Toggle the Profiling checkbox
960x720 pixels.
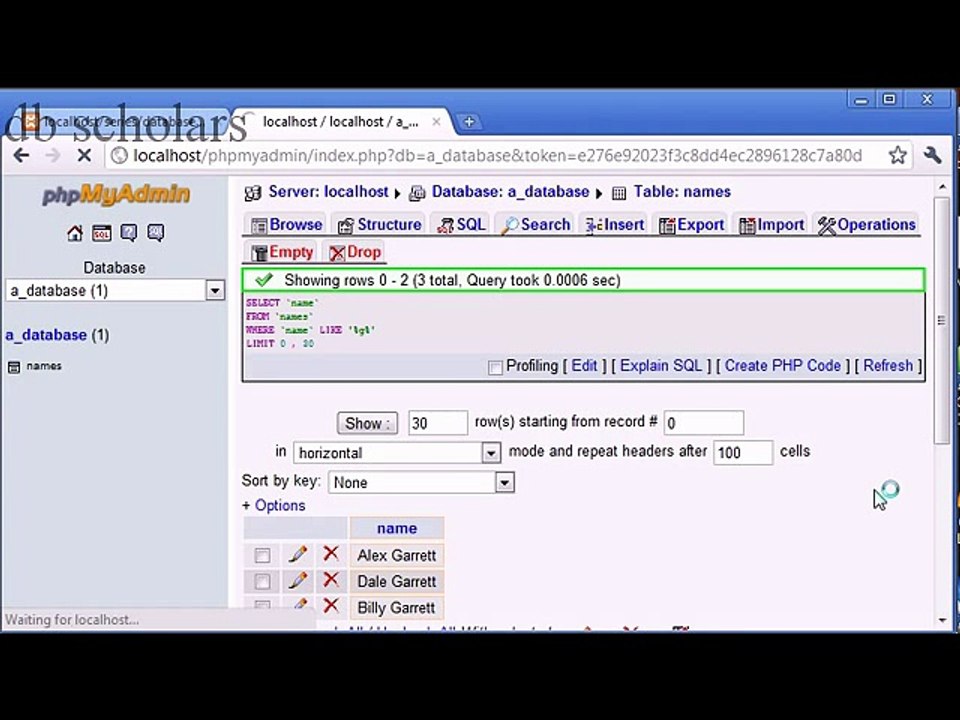click(495, 367)
